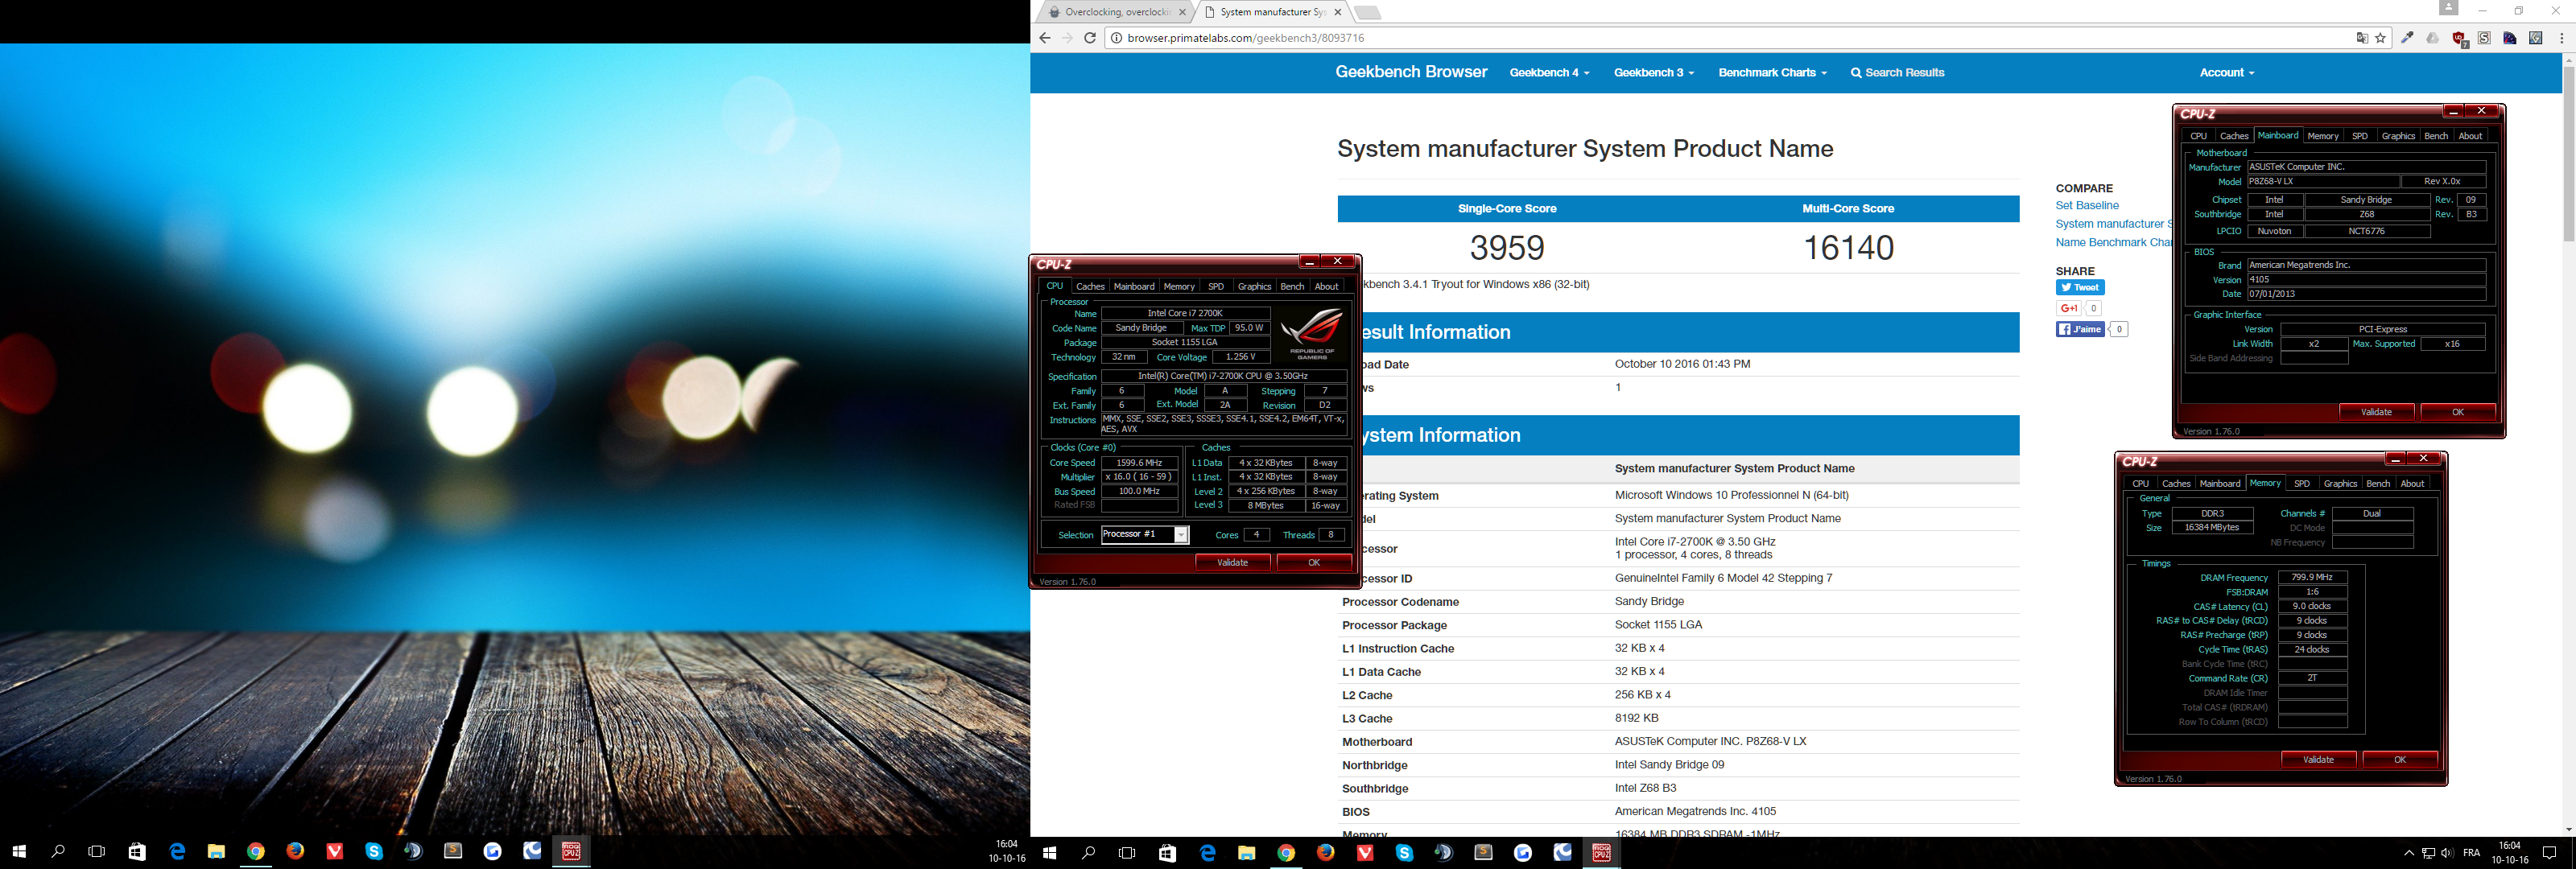Launch Windows Store from left monitor taskbar
The image size is (2576, 869).
(x=137, y=852)
